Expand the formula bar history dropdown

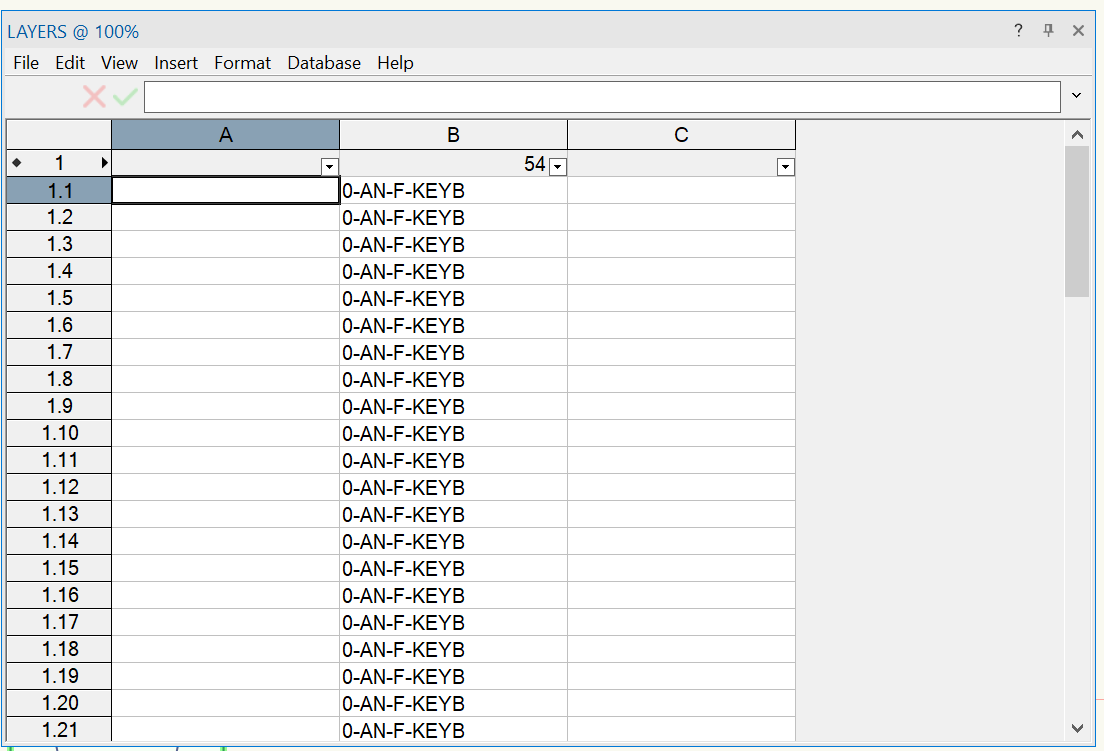1076,96
